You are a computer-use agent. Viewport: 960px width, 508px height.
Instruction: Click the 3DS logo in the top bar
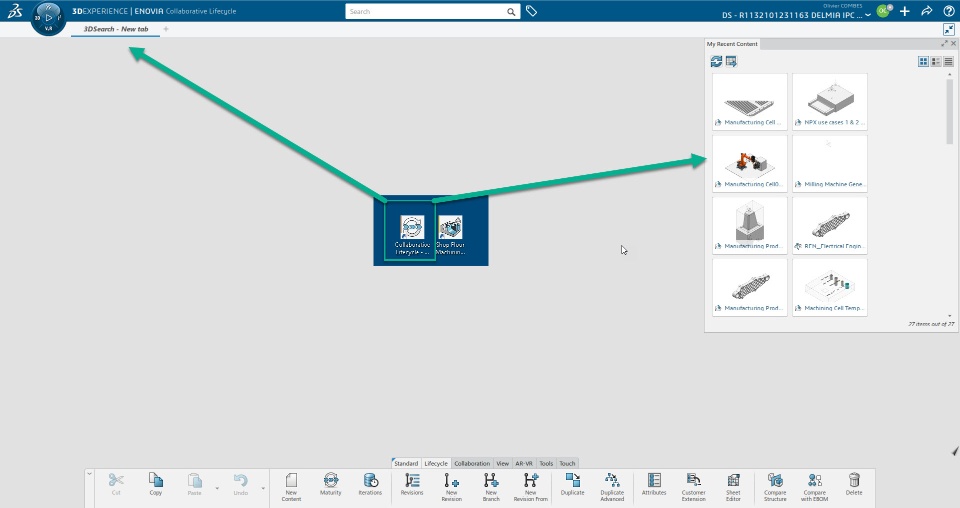pos(15,11)
